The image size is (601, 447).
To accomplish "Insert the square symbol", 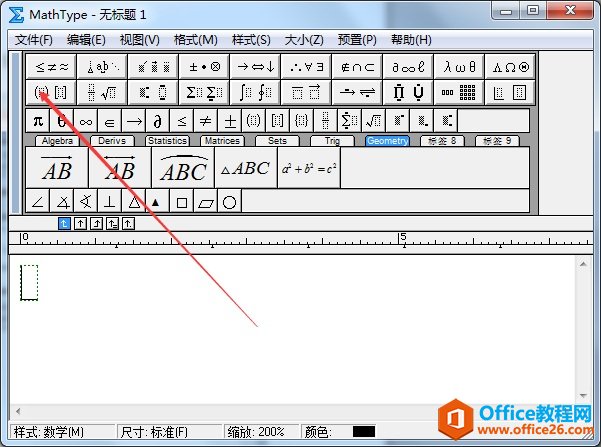I will point(182,201).
